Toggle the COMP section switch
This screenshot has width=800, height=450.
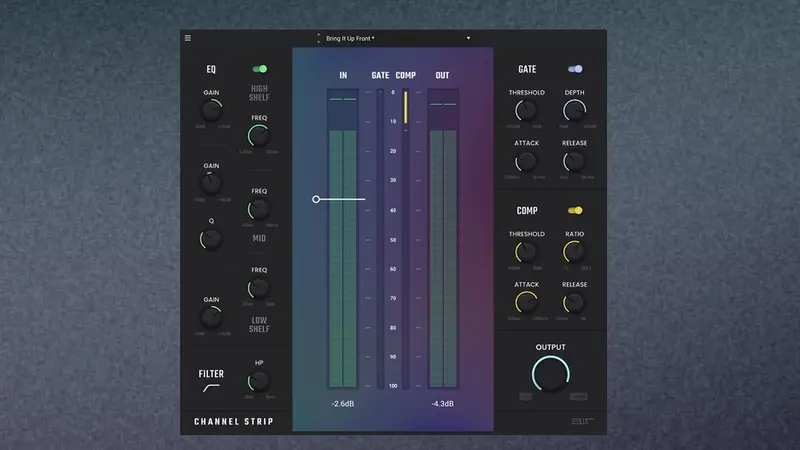(x=575, y=210)
